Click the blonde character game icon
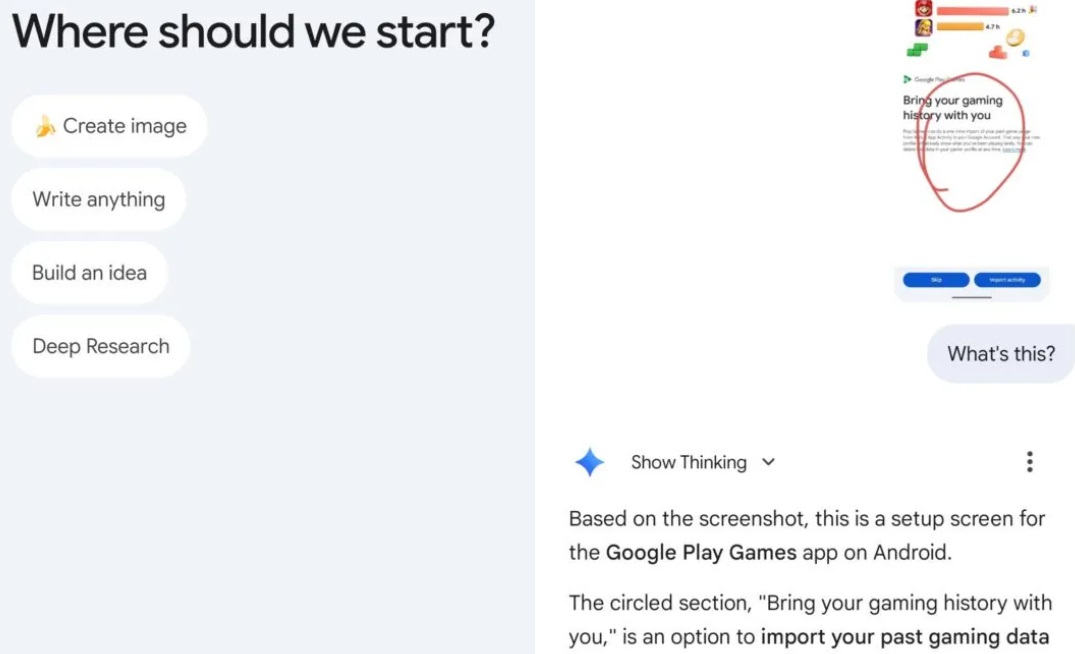 [924, 27]
